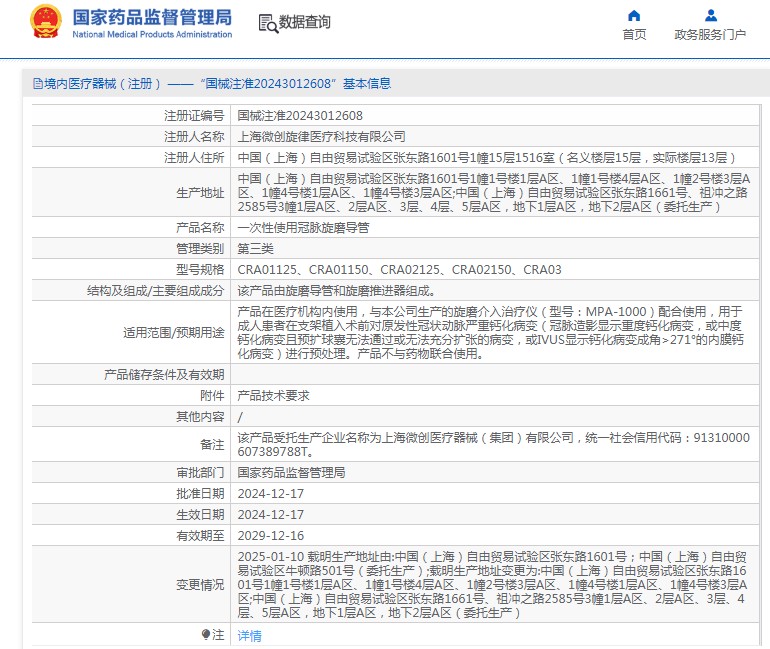Click the 产品名称 row label
Screen dimensions: 770x649
click(x=200, y=228)
